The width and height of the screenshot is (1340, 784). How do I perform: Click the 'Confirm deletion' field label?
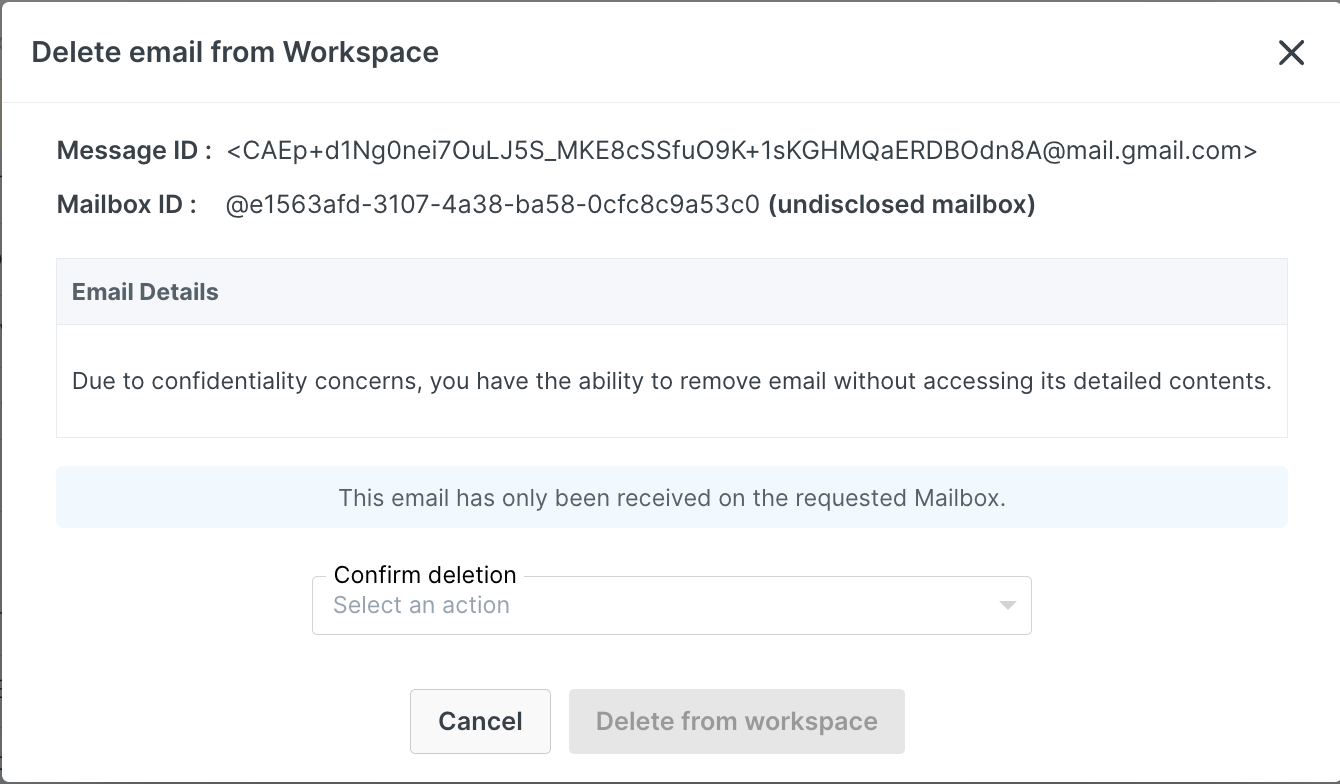click(425, 575)
